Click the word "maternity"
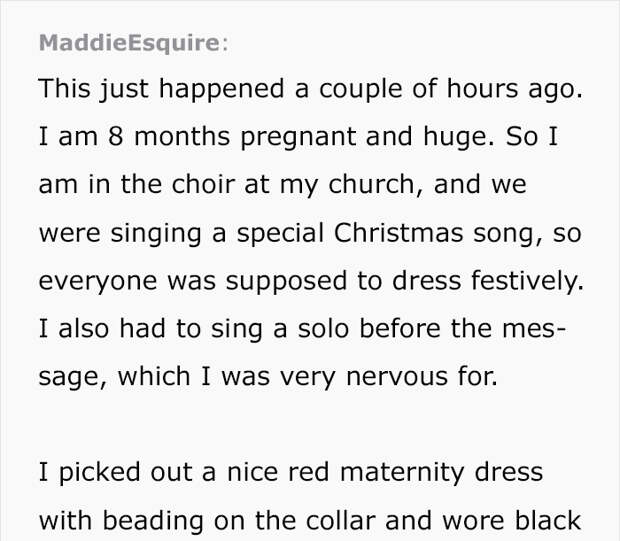 402,473
